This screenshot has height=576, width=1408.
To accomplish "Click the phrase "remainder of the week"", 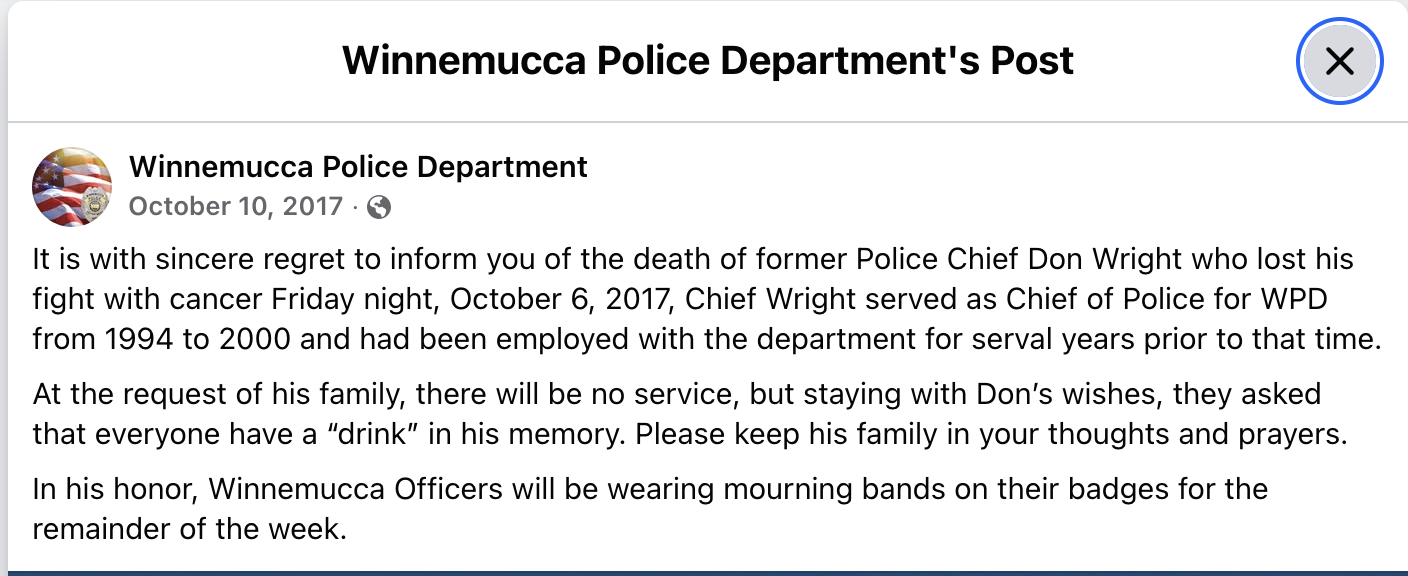I will coord(189,528).
